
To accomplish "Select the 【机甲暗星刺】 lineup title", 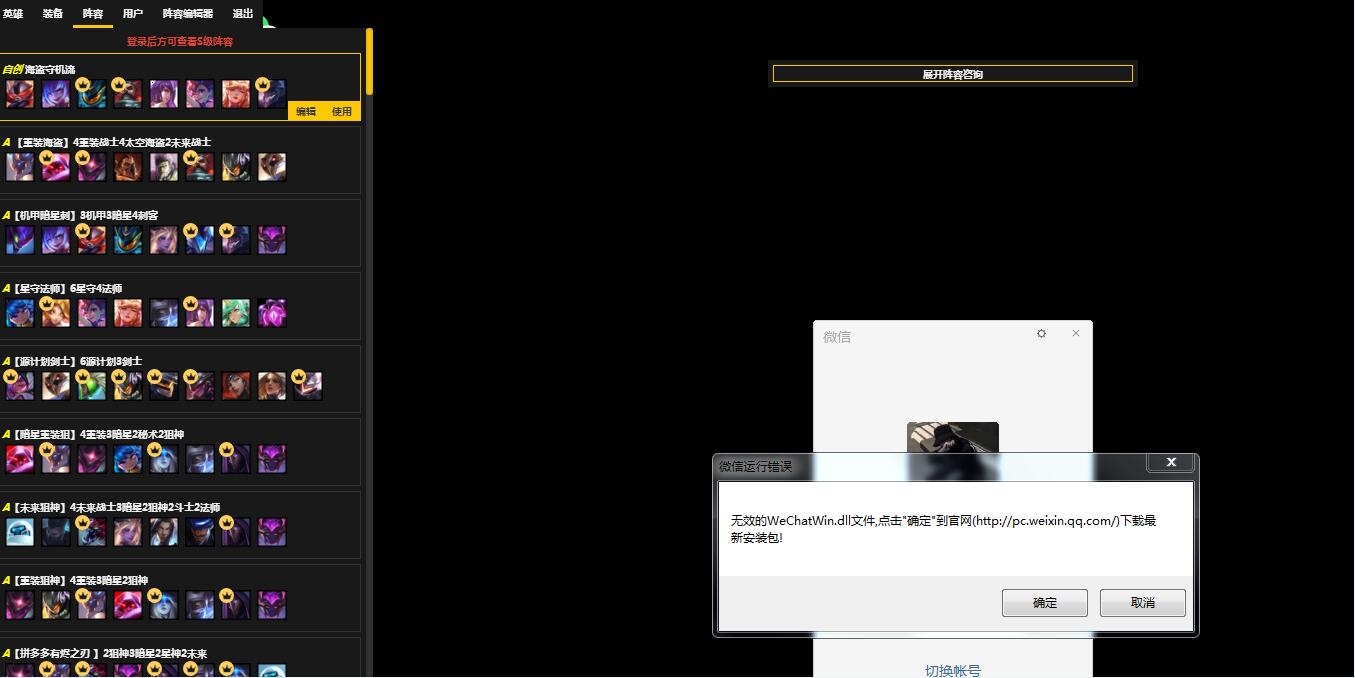I will [80, 216].
